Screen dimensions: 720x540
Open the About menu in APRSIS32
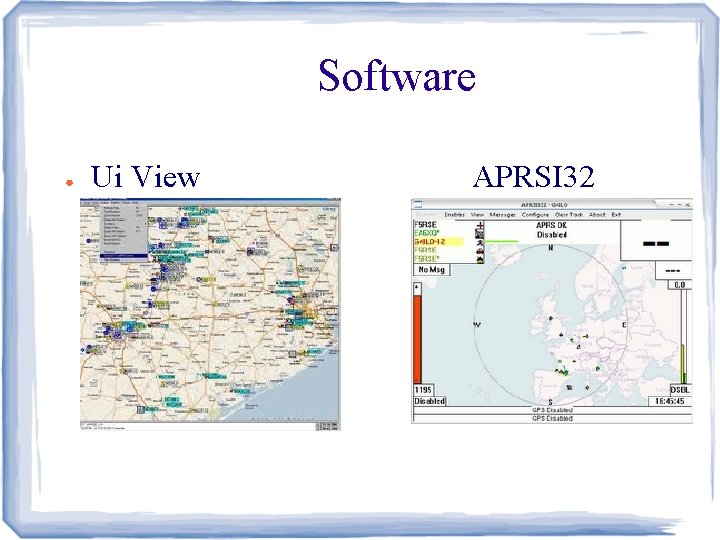tap(597, 214)
